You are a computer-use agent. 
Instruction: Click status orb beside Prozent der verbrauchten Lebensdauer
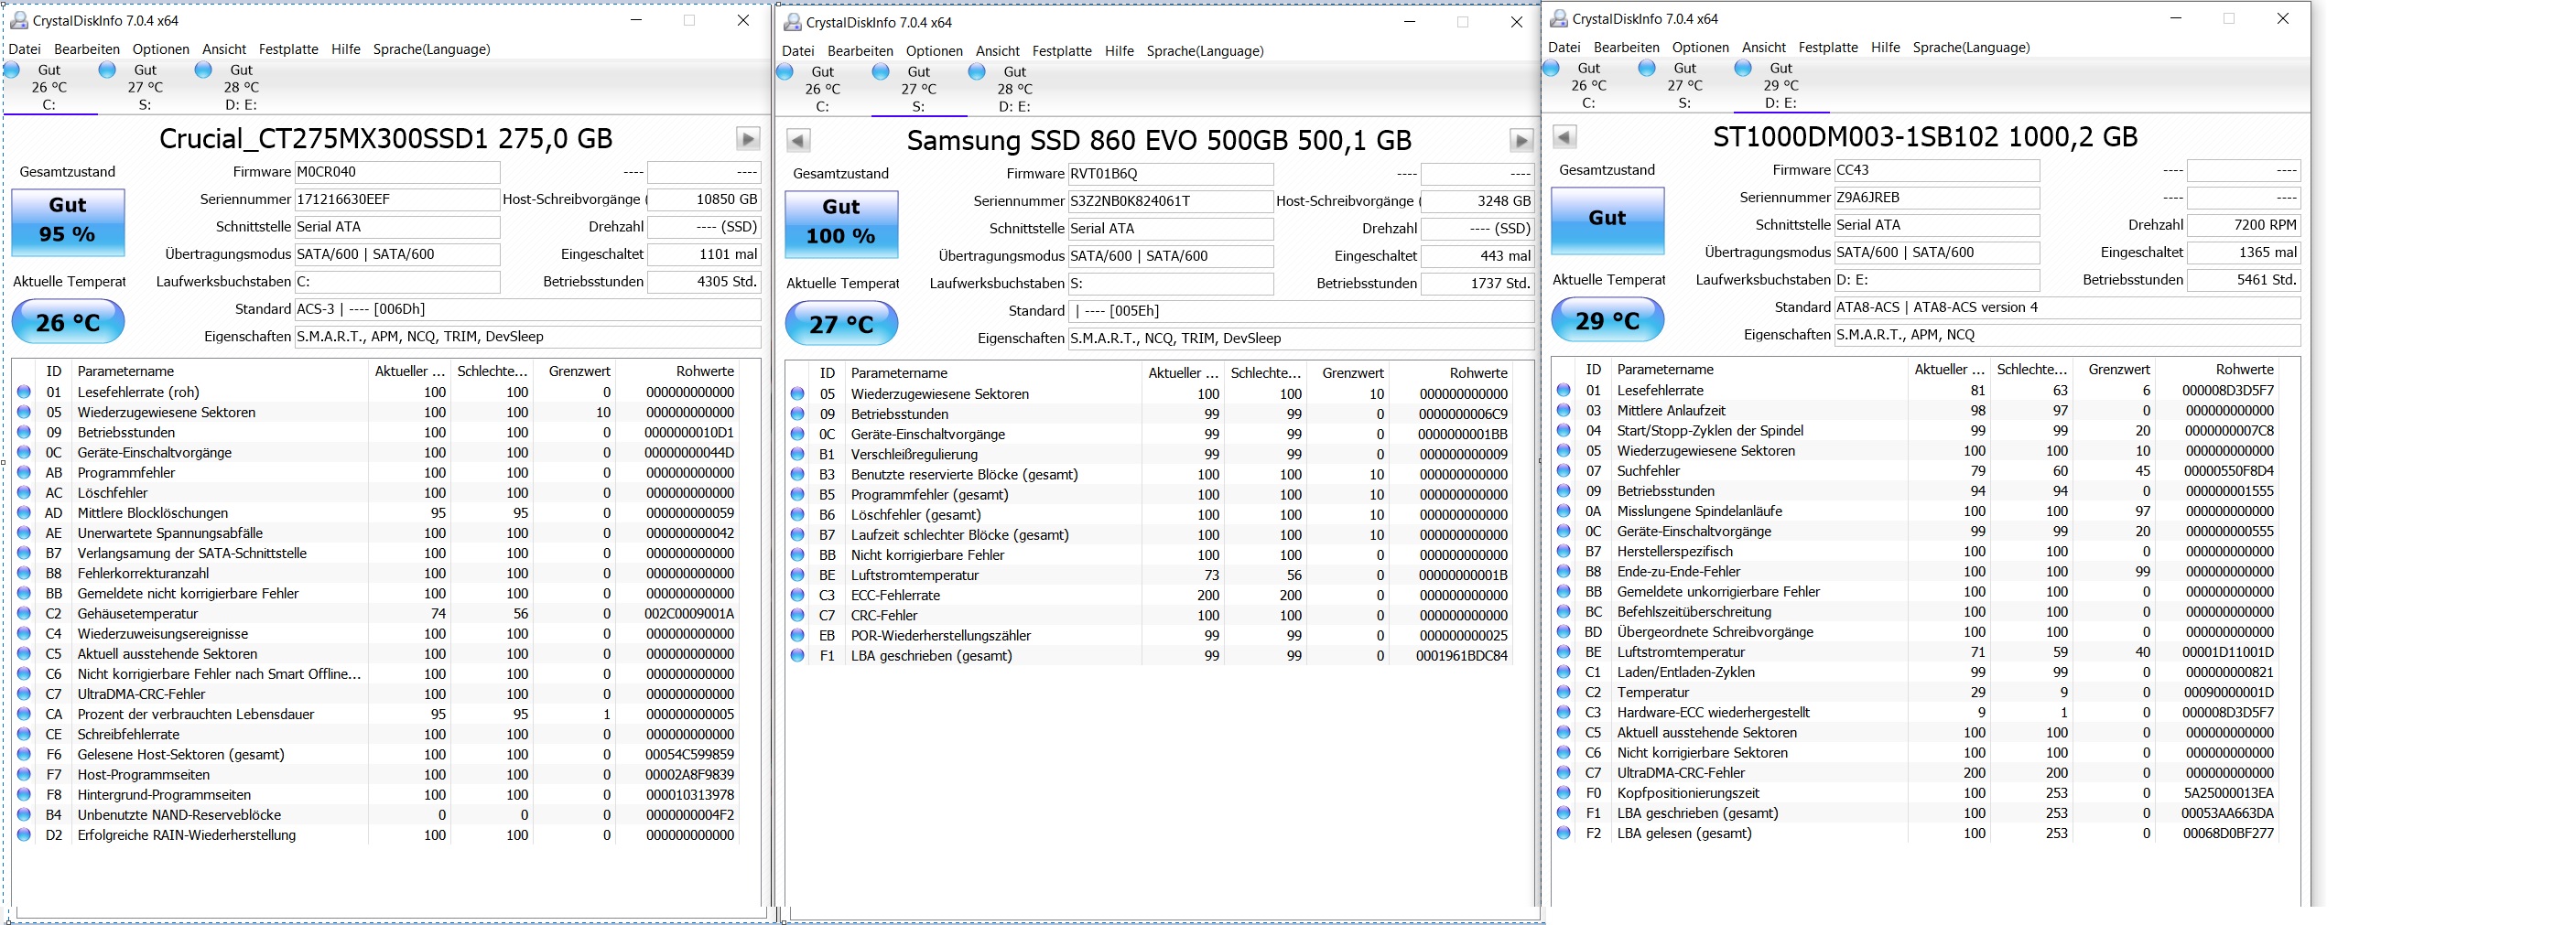click(x=24, y=714)
